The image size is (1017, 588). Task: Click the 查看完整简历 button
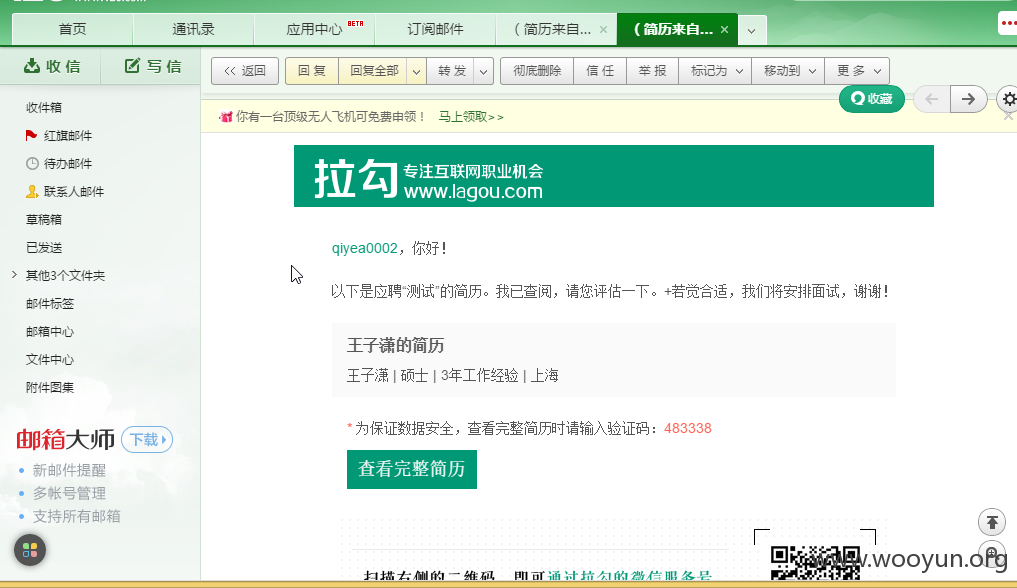pyautogui.click(x=412, y=469)
